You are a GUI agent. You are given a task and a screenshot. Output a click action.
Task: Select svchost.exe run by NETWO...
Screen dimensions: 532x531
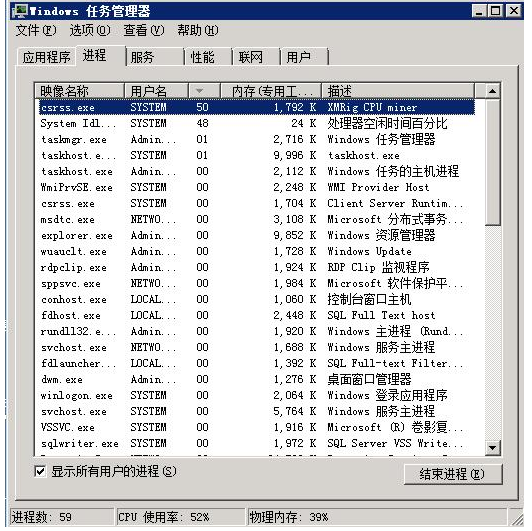(257, 347)
